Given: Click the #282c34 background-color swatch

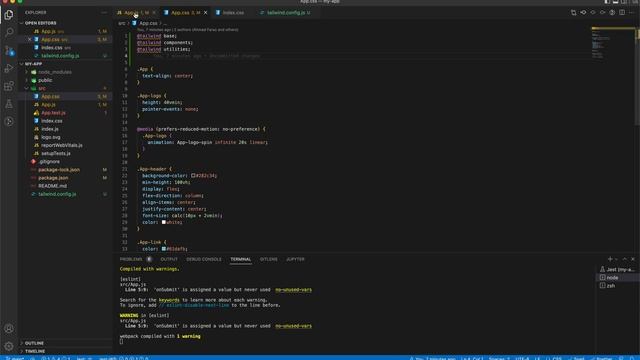Looking at the screenshot, I should 193,176.
